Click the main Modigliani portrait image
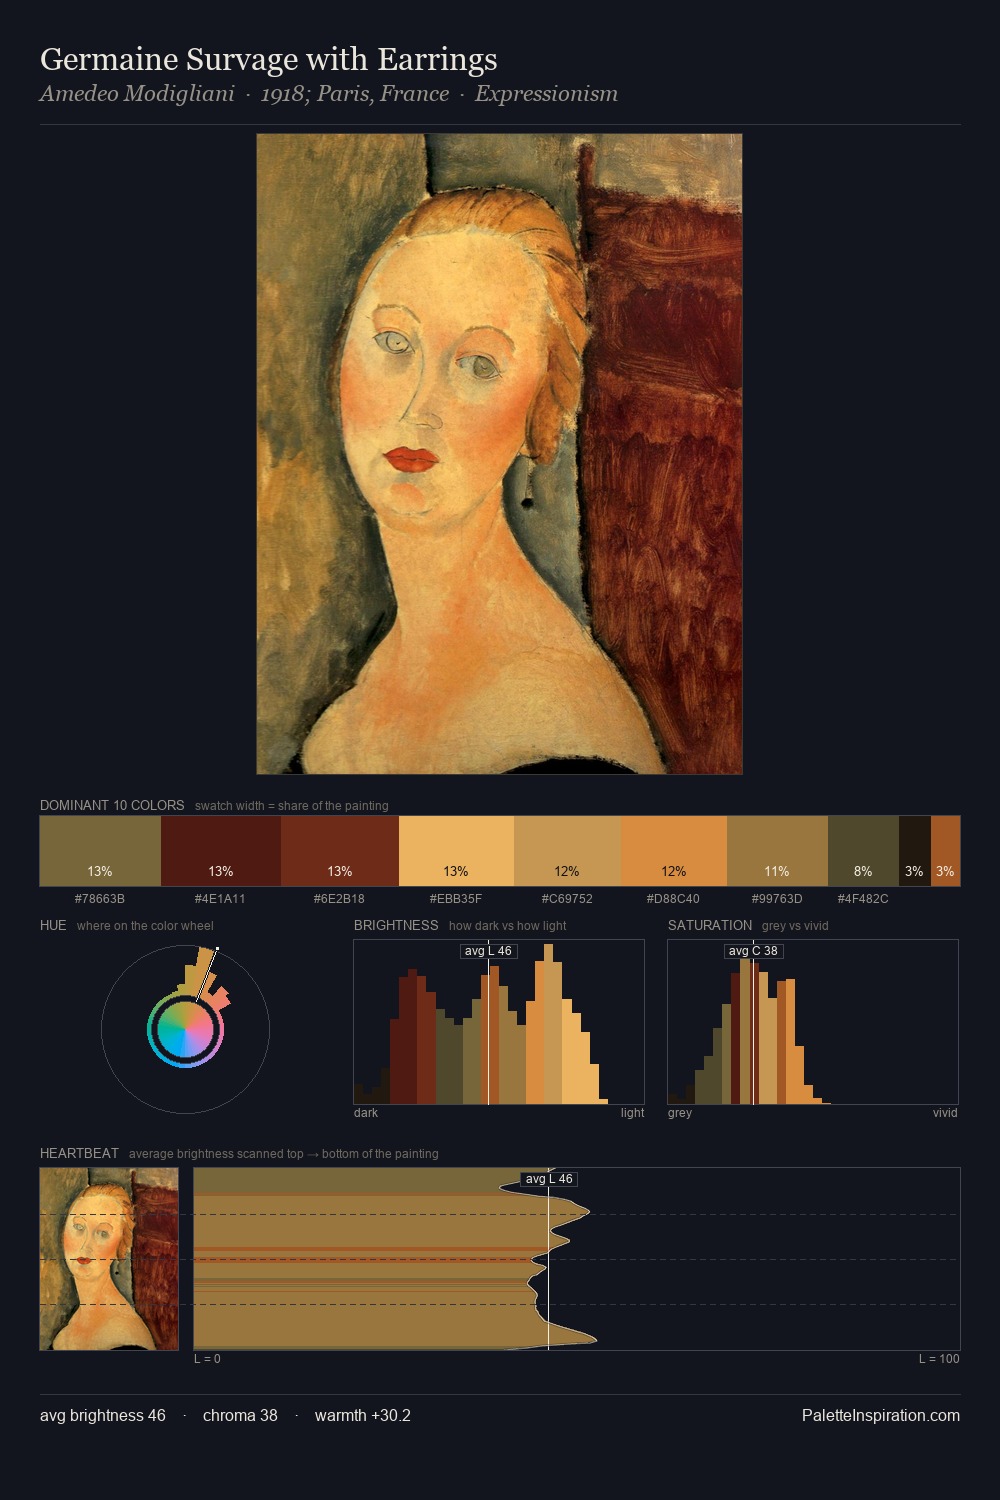The image size is (1000, 1500). pyautogui.click(x=499, y=454)
